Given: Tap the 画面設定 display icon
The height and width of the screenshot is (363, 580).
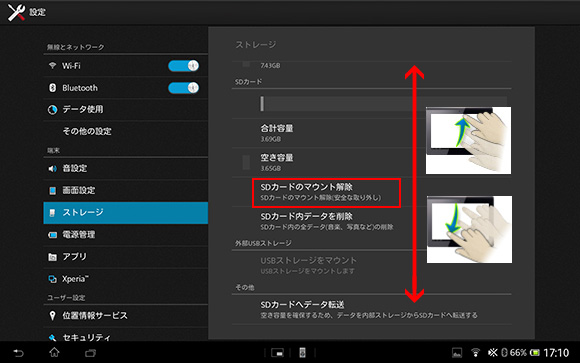Looking at the screenshot, I should [x=52, y=191].
